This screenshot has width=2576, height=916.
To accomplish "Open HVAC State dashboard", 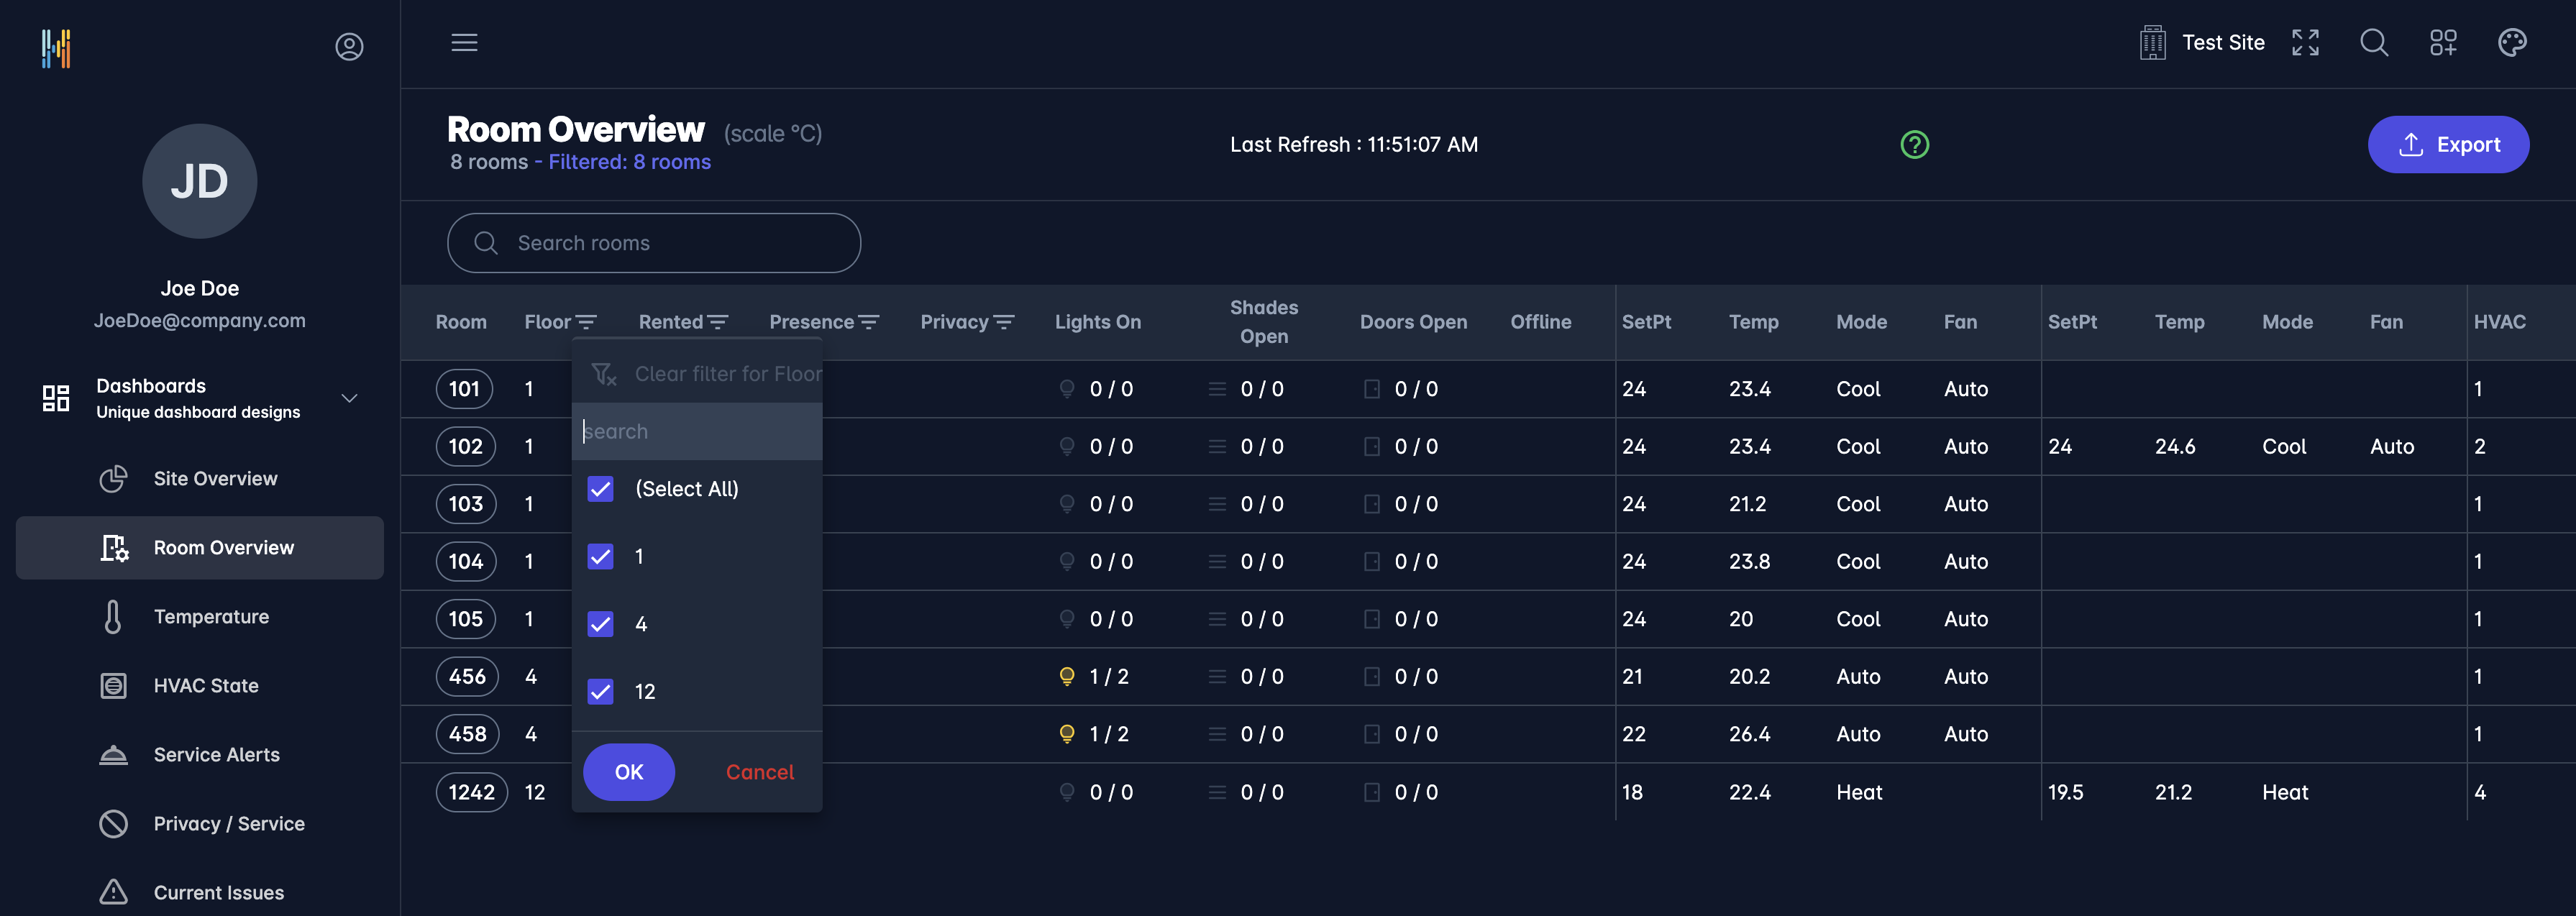I will (x=206, y=686).
